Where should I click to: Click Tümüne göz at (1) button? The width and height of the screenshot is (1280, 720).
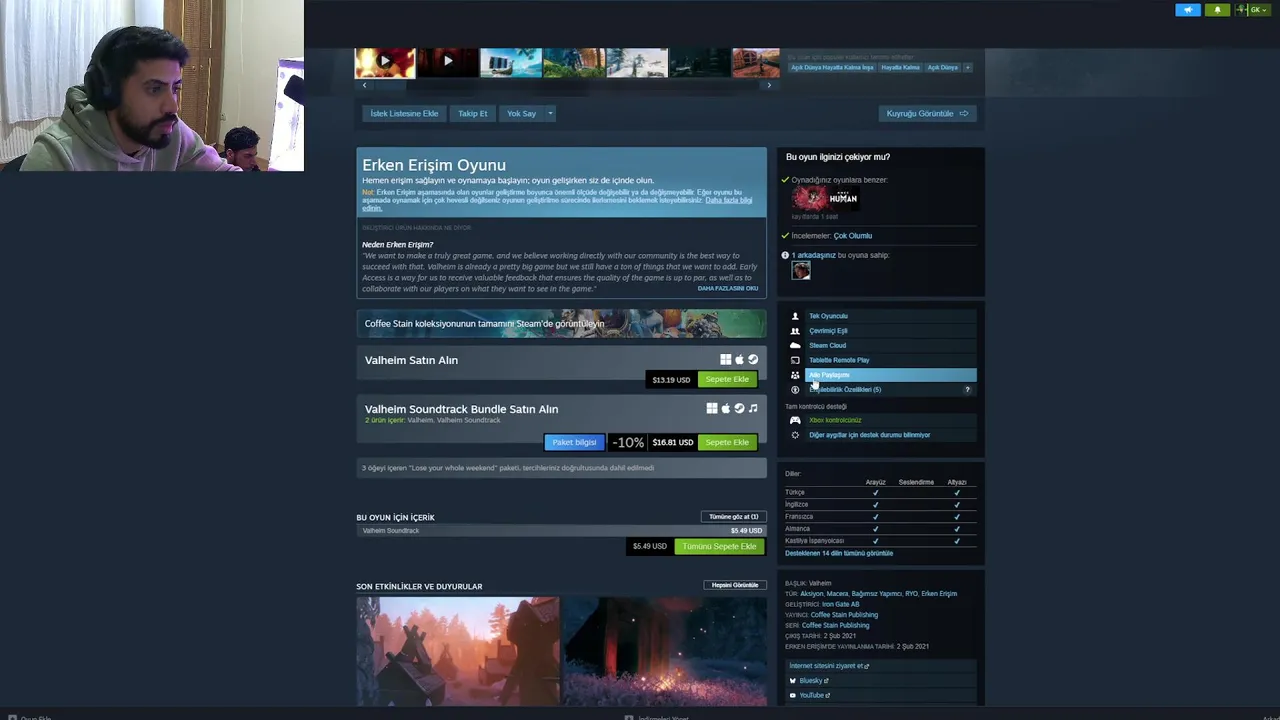734,517
